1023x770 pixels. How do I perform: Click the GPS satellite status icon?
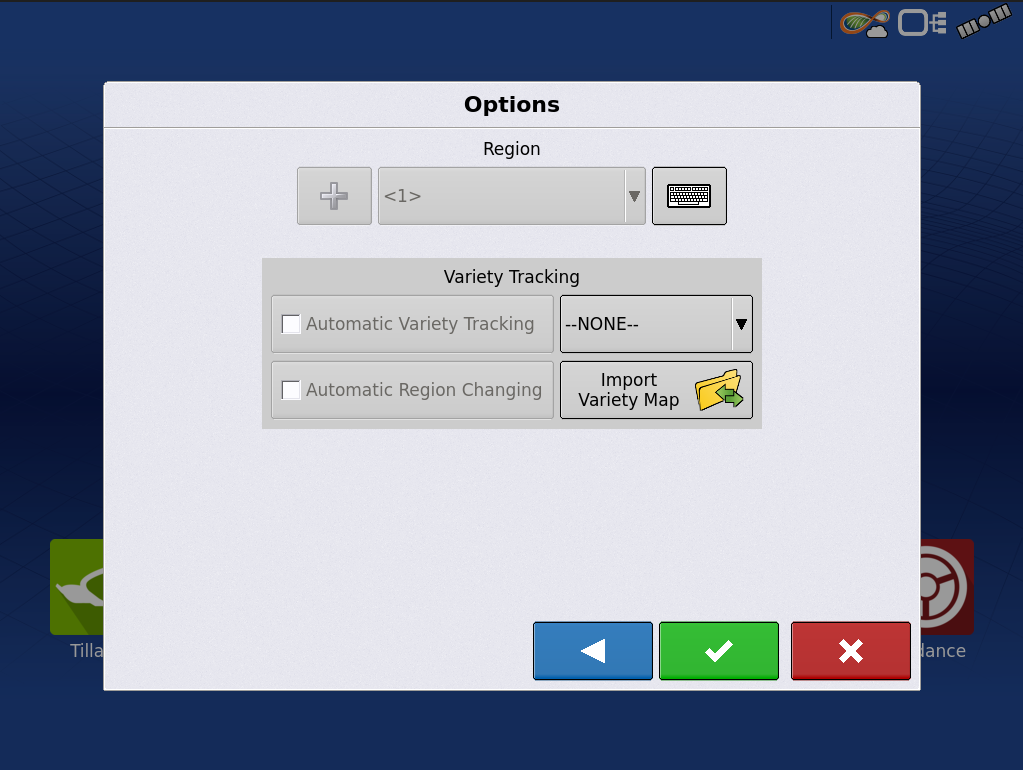point(984,23)
